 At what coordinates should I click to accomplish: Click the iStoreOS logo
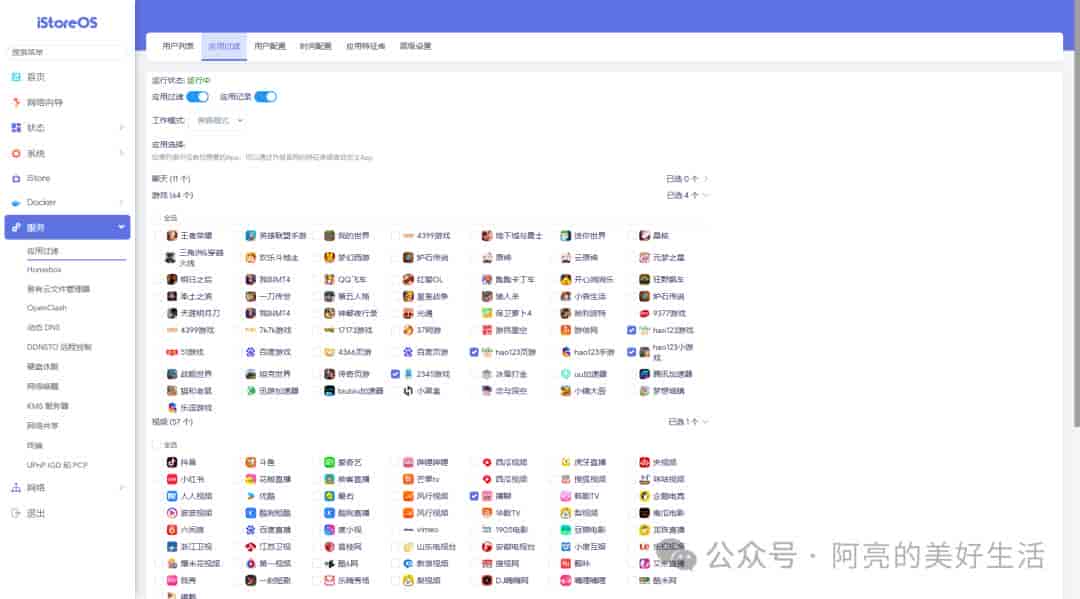[67, 23]
